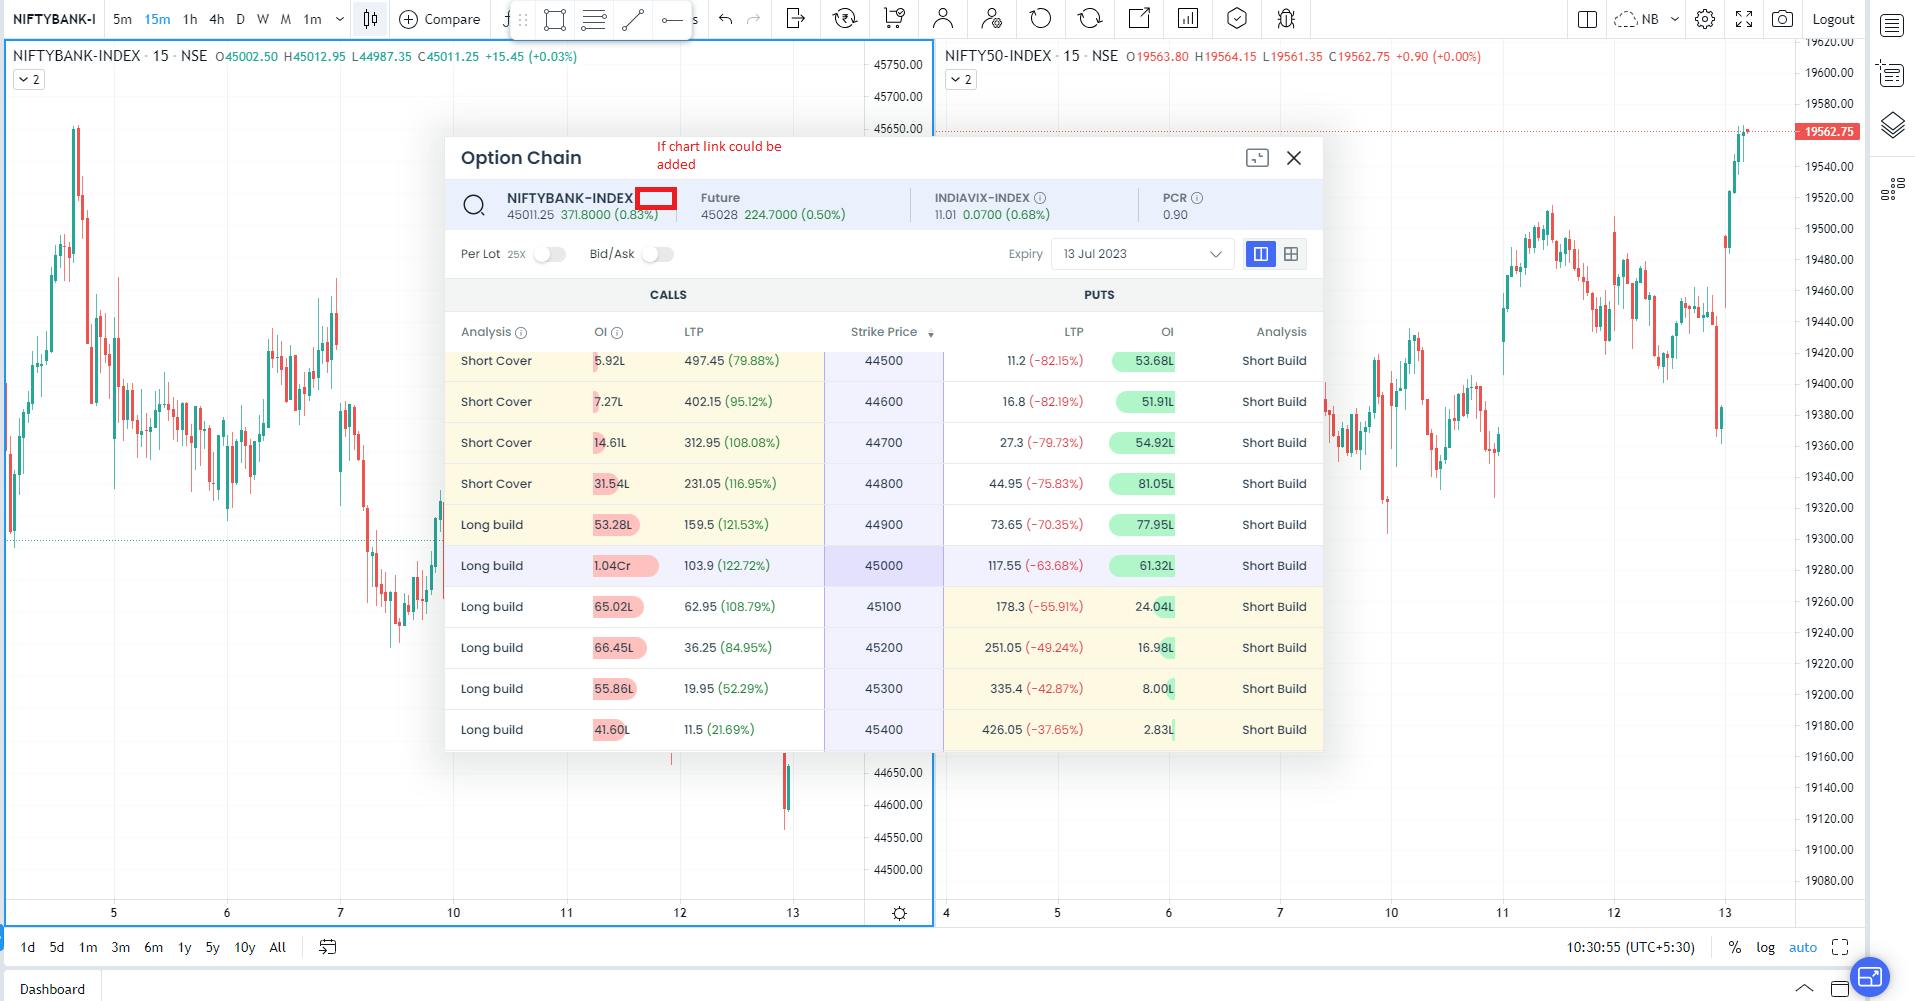Toggle log scale on the chart
The image size is (1915, 1001).
click(x=1766, y=947)
